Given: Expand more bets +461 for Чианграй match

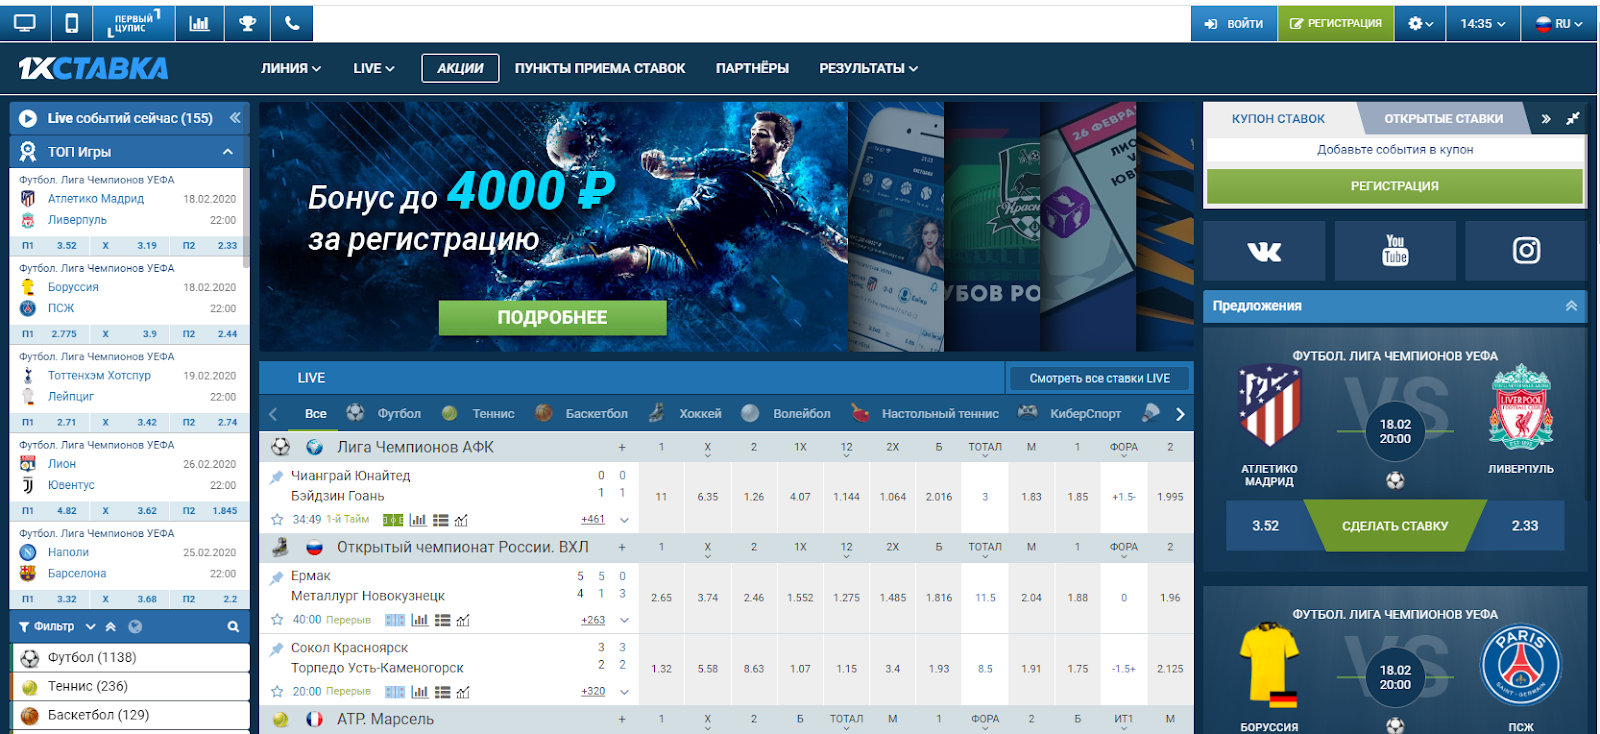Looking at the screenshot, I should (593, 520).
